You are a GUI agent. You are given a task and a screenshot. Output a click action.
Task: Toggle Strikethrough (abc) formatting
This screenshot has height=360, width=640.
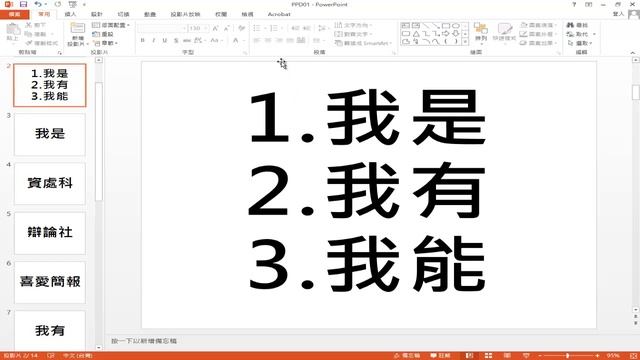(187, 40)
